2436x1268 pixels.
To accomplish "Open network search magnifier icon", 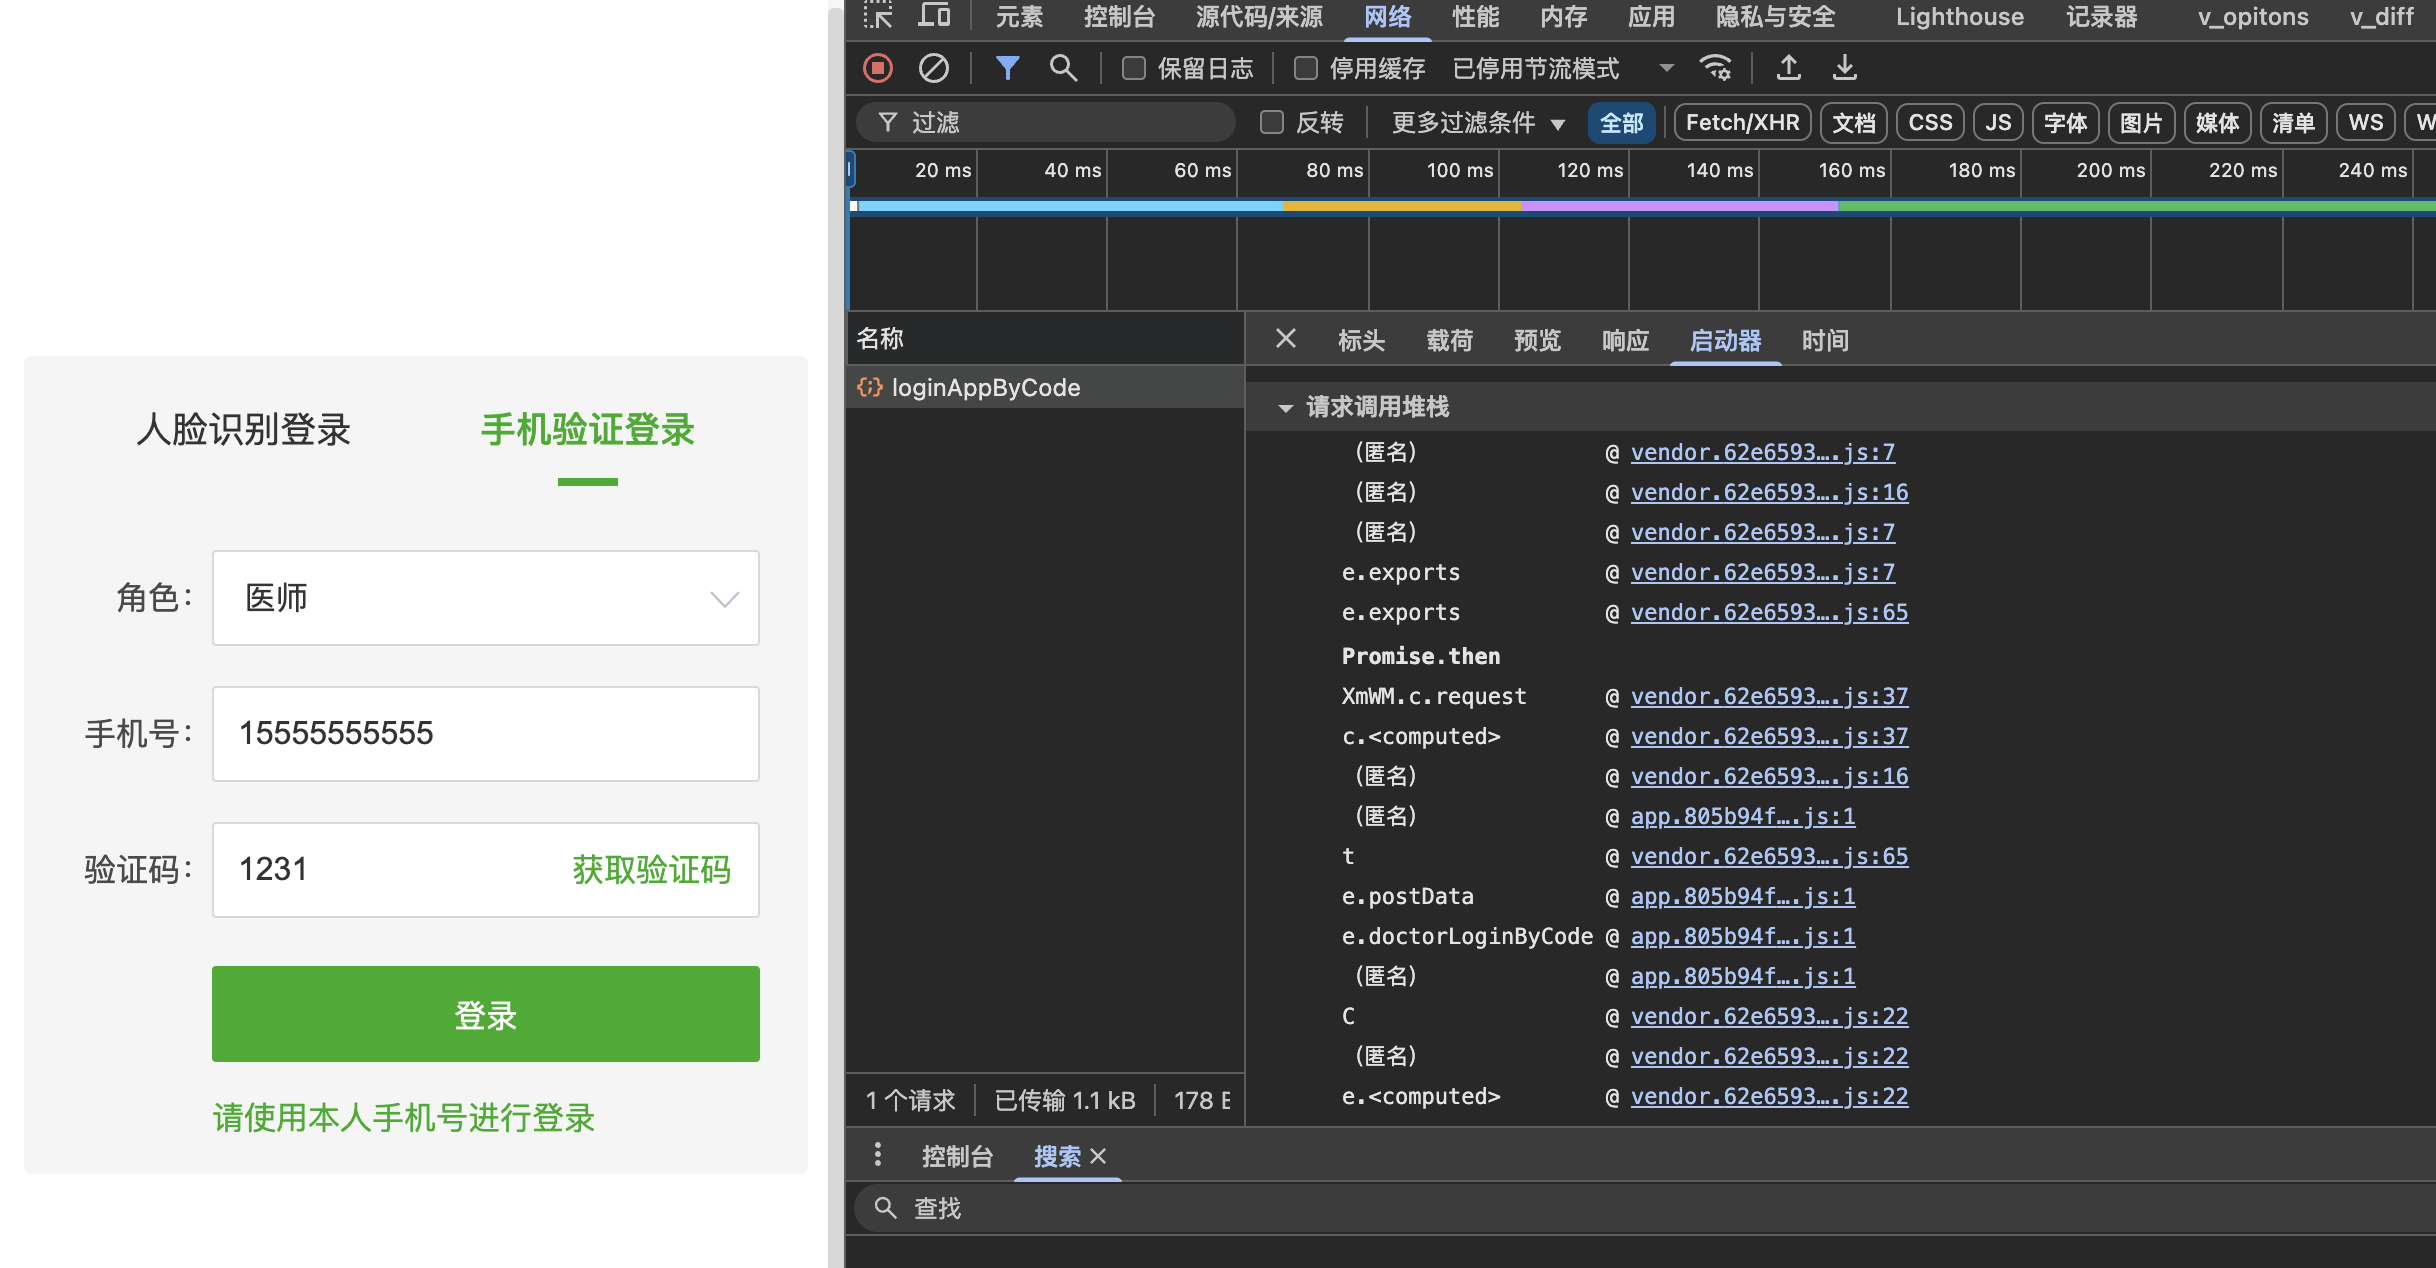I will [x=1062, y=68].
